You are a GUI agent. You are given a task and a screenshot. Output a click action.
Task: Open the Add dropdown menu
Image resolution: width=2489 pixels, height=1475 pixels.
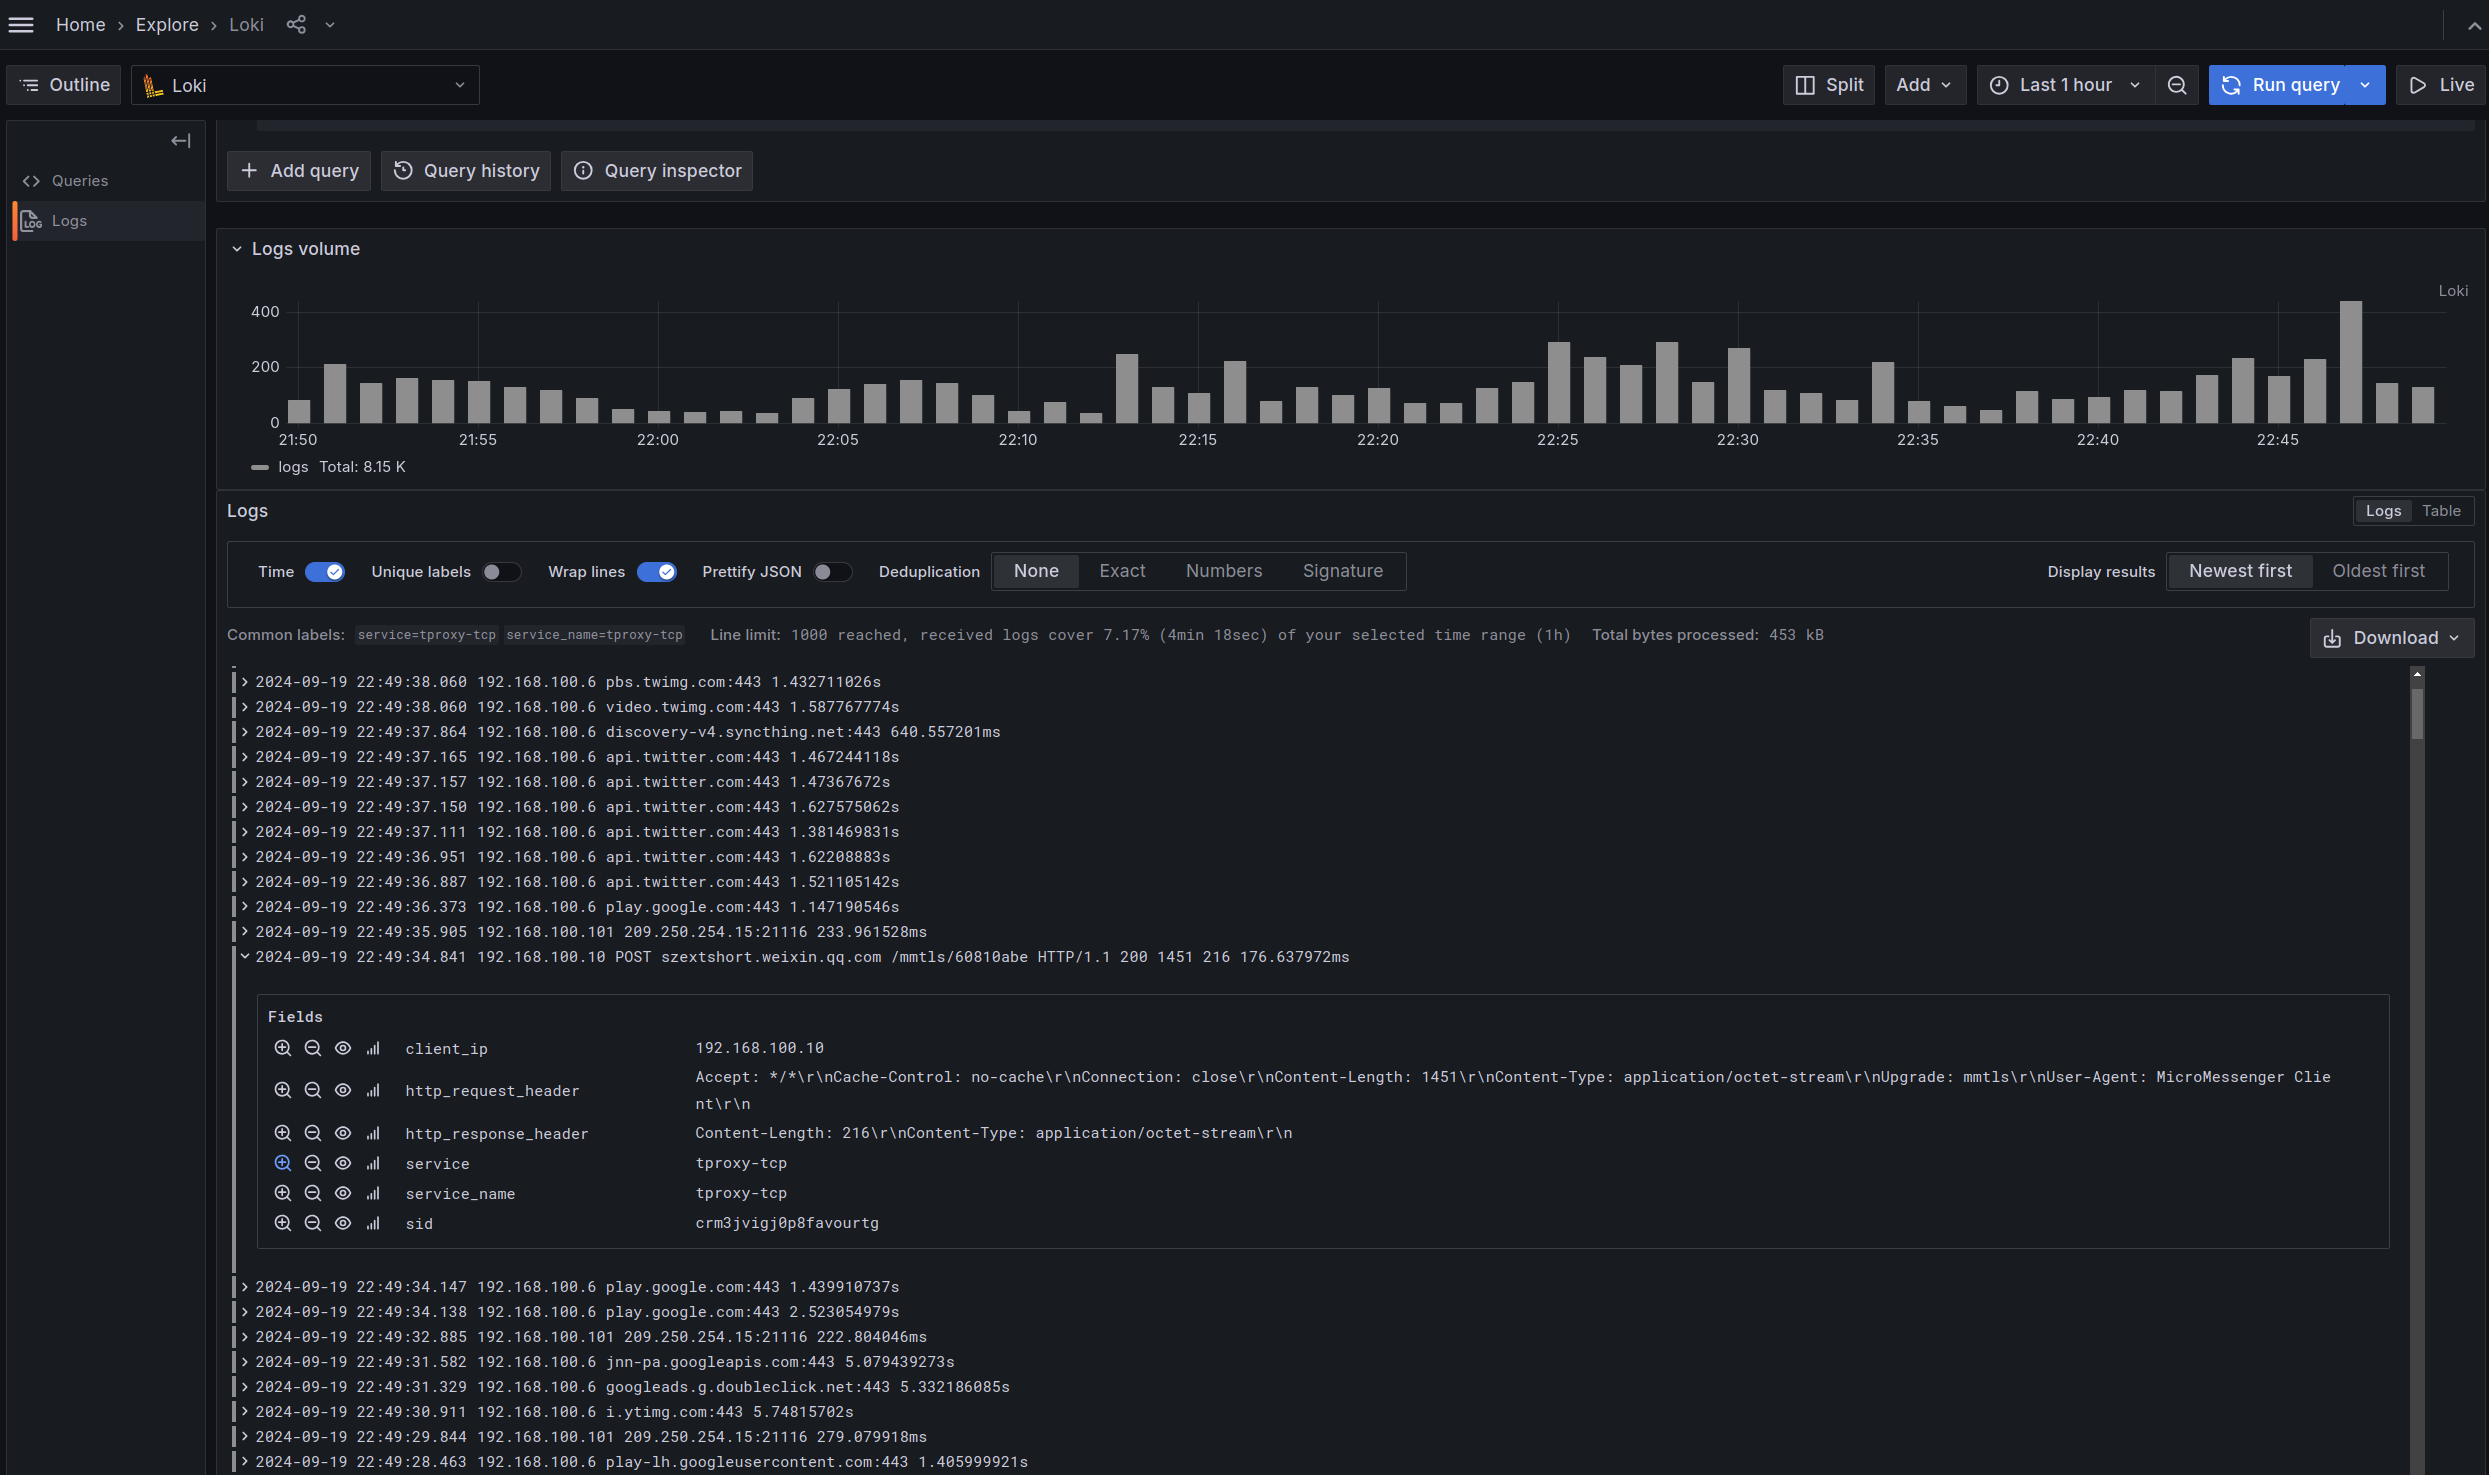pos(1924,85)
